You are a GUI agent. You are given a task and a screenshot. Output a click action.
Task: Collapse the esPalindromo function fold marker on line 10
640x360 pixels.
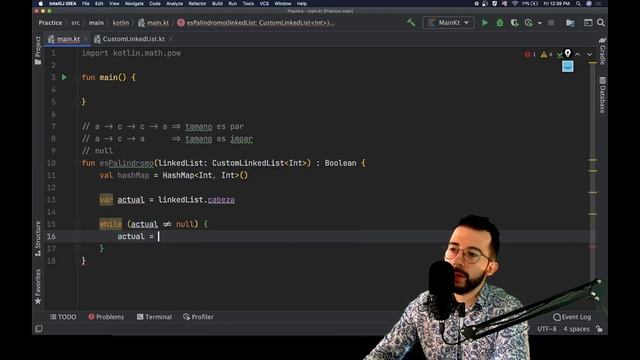point(78,163)
